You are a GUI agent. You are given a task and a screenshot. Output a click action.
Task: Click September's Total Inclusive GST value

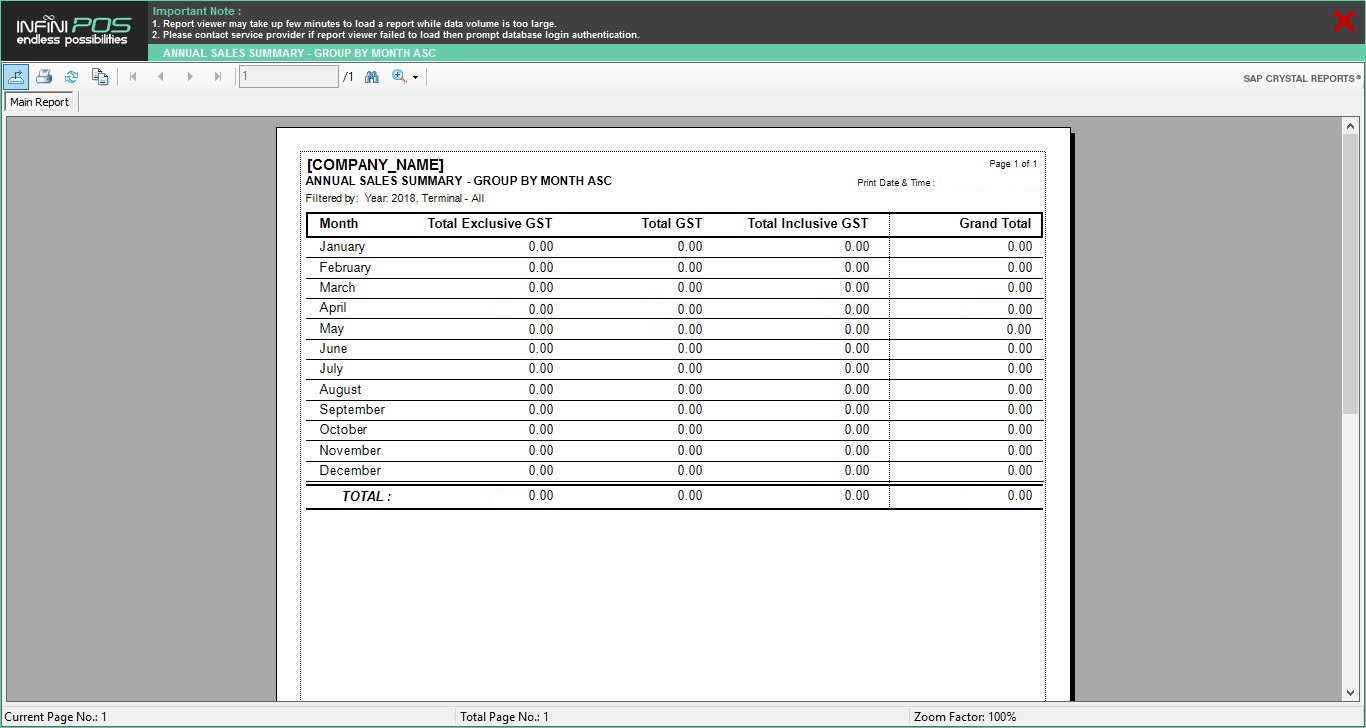coord(857,410)
